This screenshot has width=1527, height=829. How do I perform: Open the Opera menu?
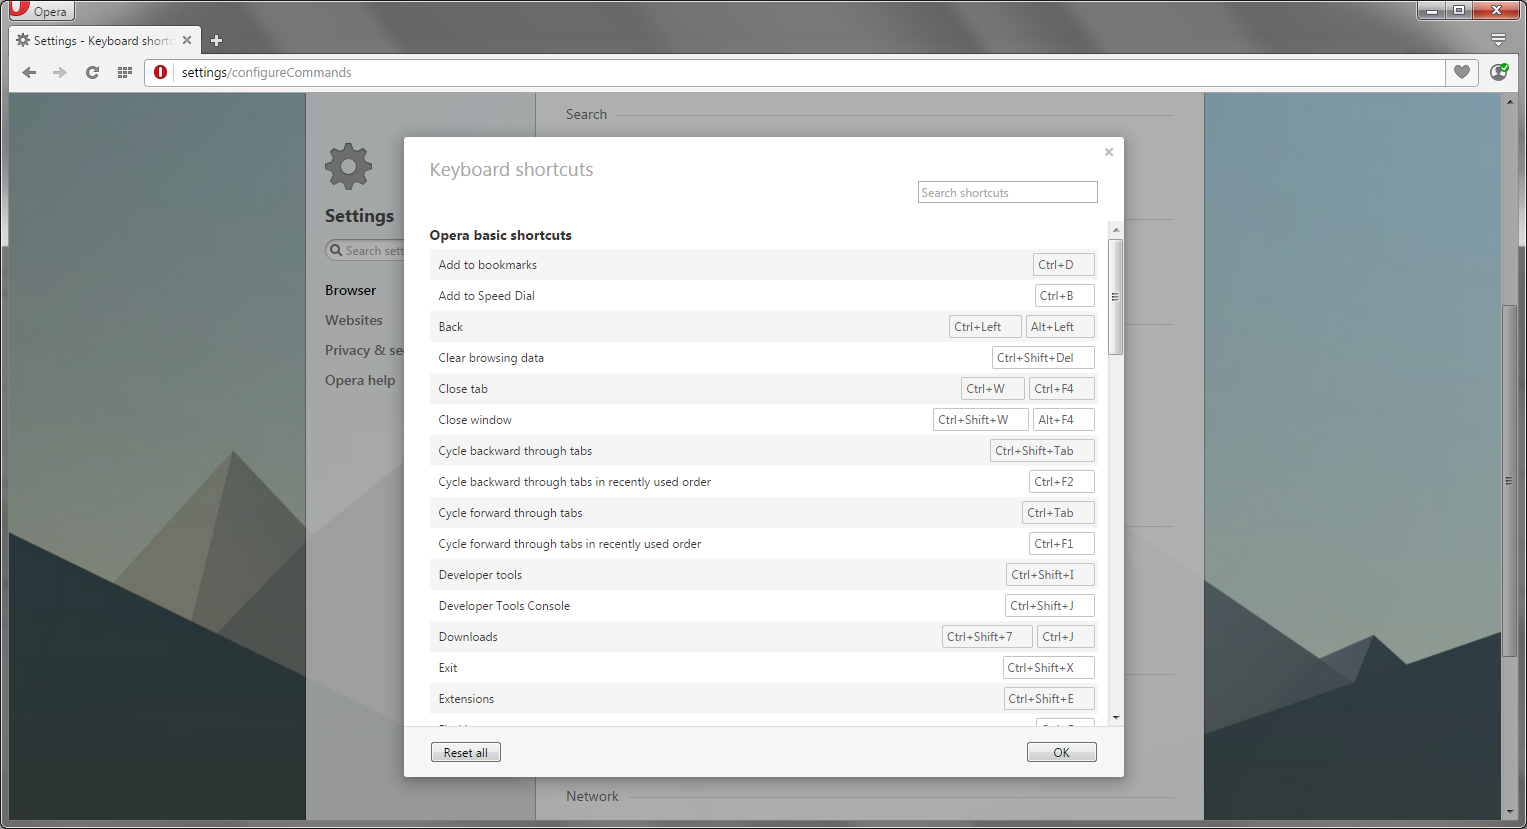click(40, 10)
